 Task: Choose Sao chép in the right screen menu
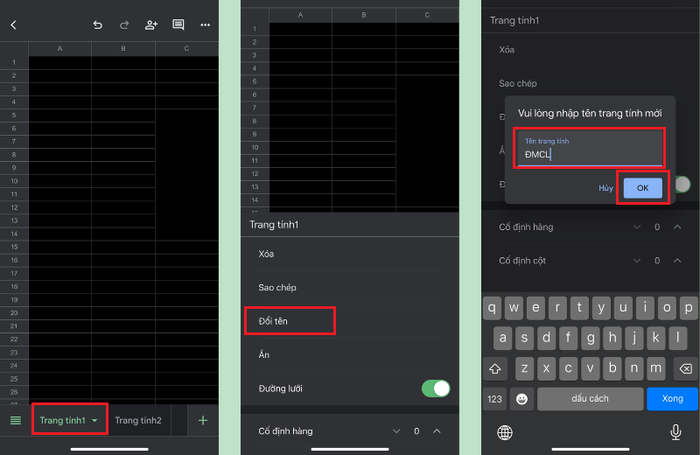click(518, 83)
